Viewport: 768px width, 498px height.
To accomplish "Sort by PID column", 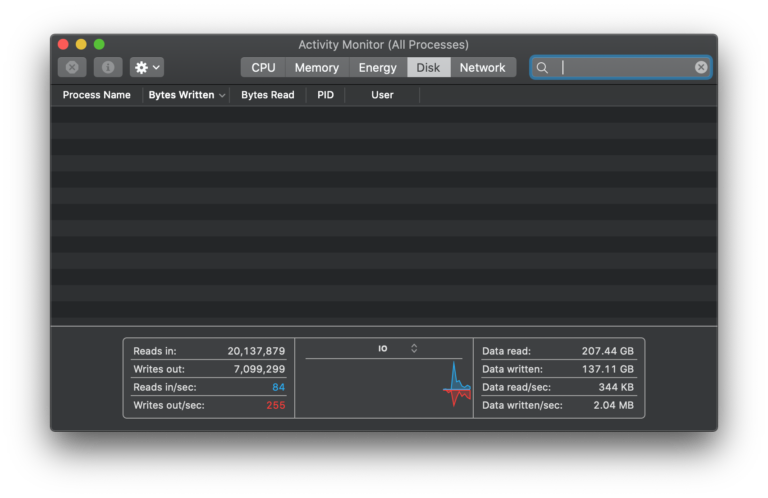I will pos(325,95).
